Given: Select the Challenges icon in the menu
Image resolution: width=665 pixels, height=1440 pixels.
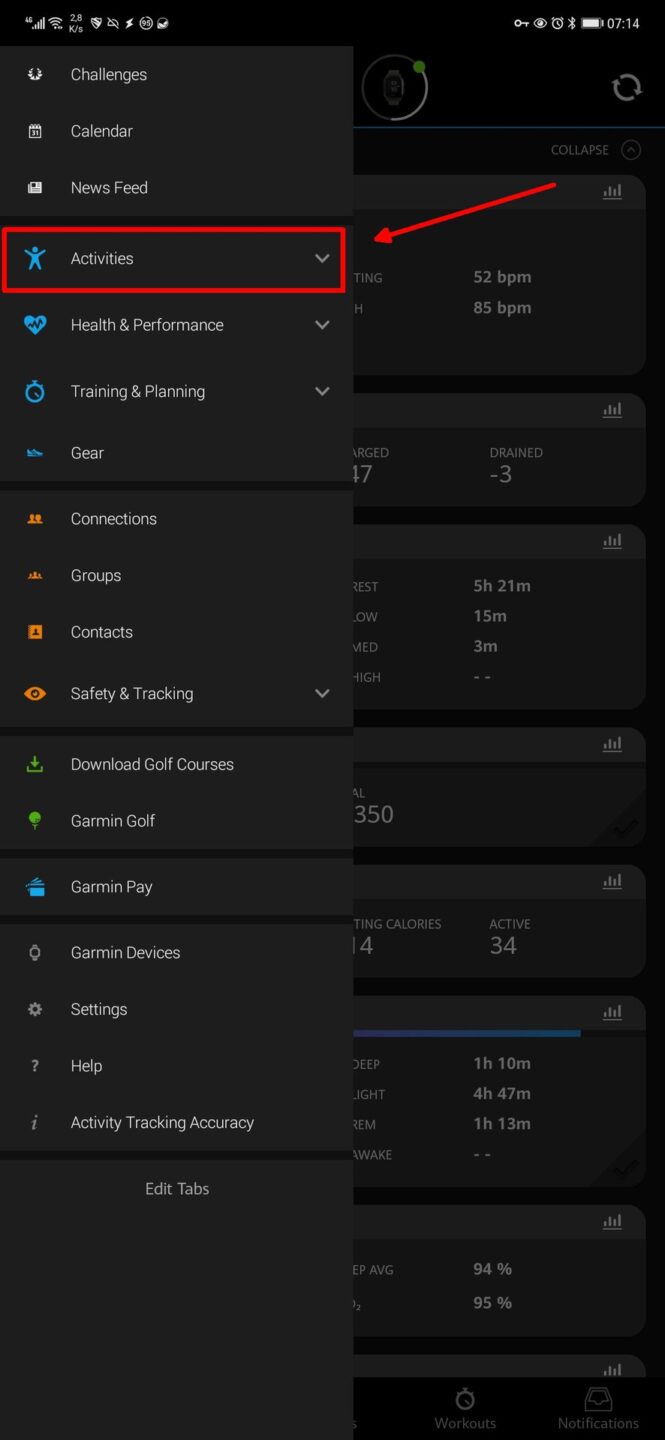Looking at the screenshot, I should (x=34, y=74).
